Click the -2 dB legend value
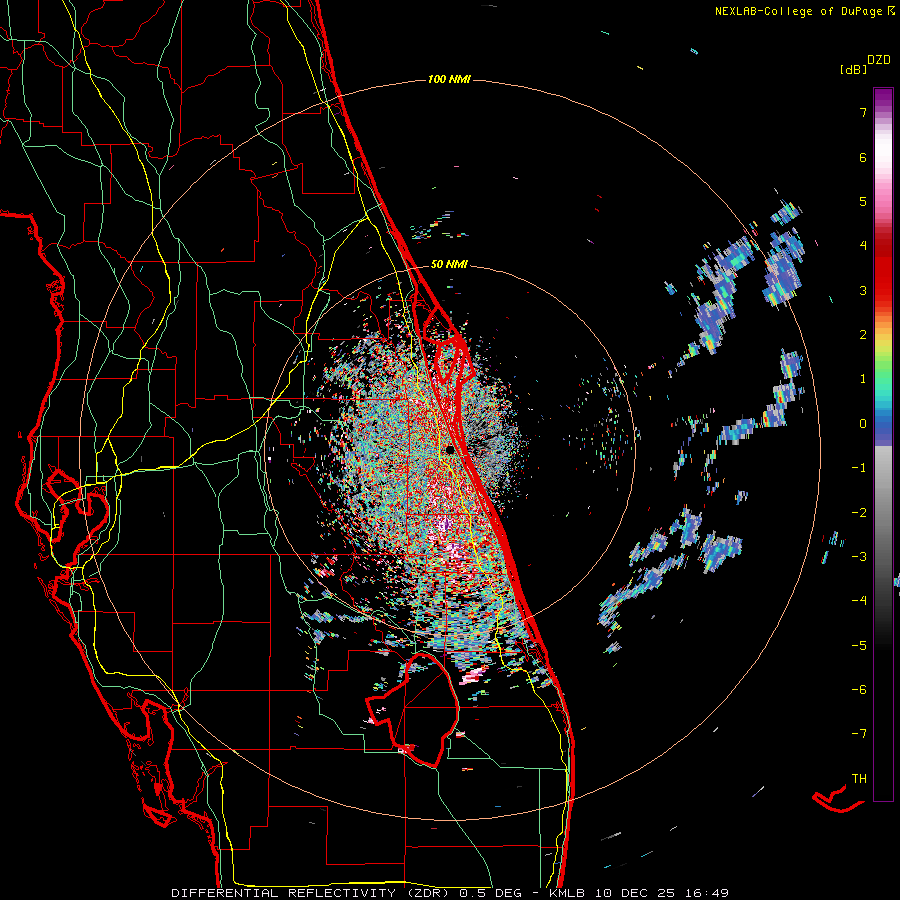The height and width of the screenshot is (900, 900). point(859,512)
